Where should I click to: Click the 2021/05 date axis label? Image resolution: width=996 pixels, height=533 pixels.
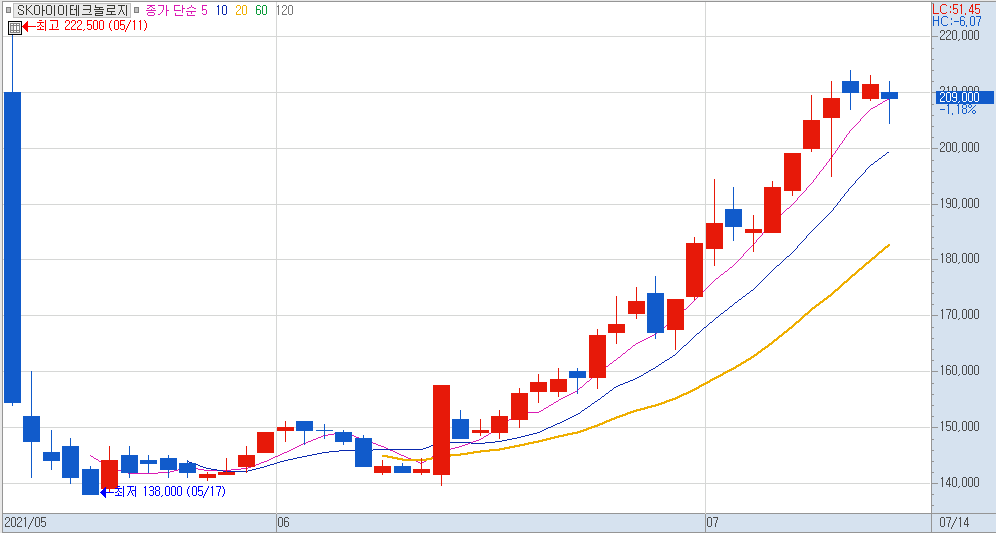pos(25,523)
